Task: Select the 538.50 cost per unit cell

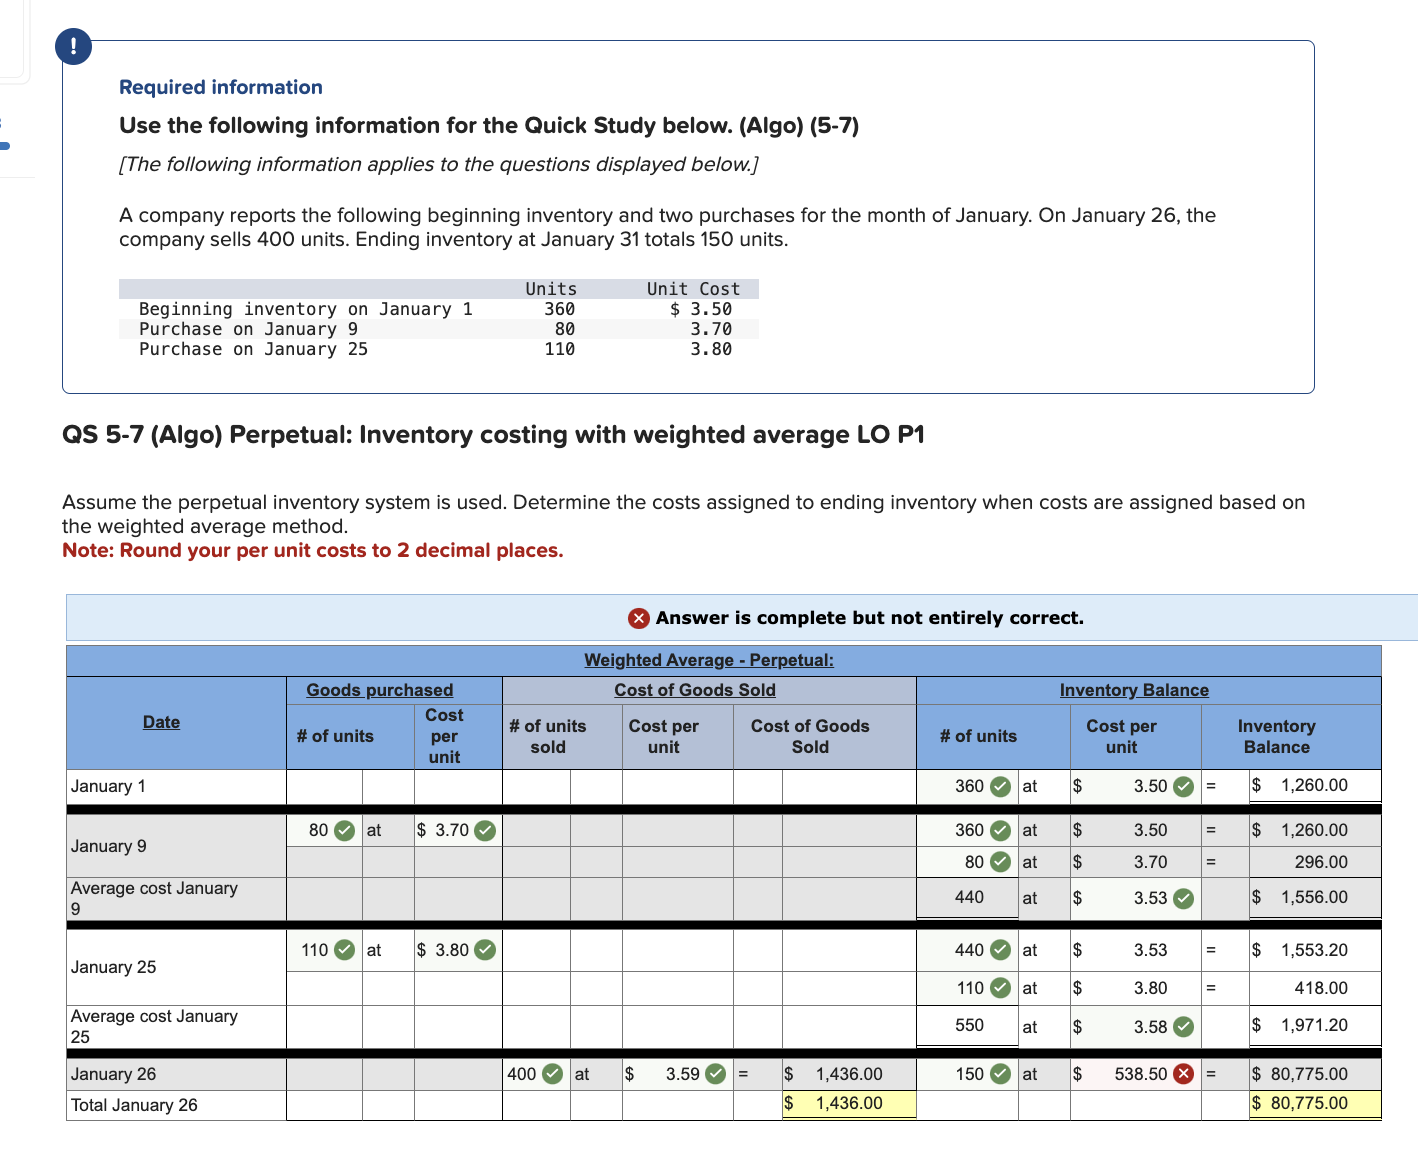Action: [x=1135, y=1074]
